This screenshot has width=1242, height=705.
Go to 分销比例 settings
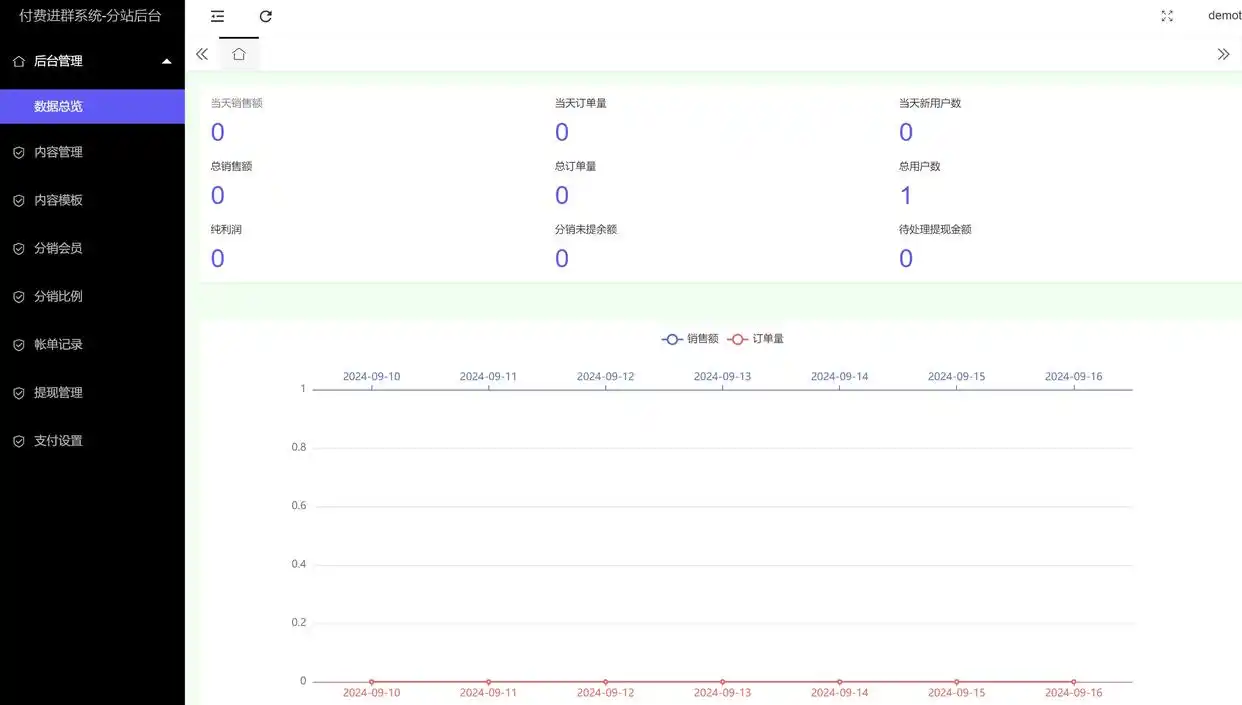pos(58,297)
